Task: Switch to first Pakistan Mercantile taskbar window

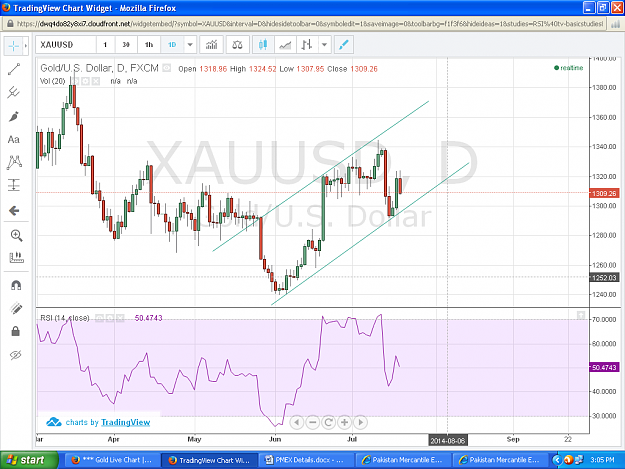Action: coord(402,460)
